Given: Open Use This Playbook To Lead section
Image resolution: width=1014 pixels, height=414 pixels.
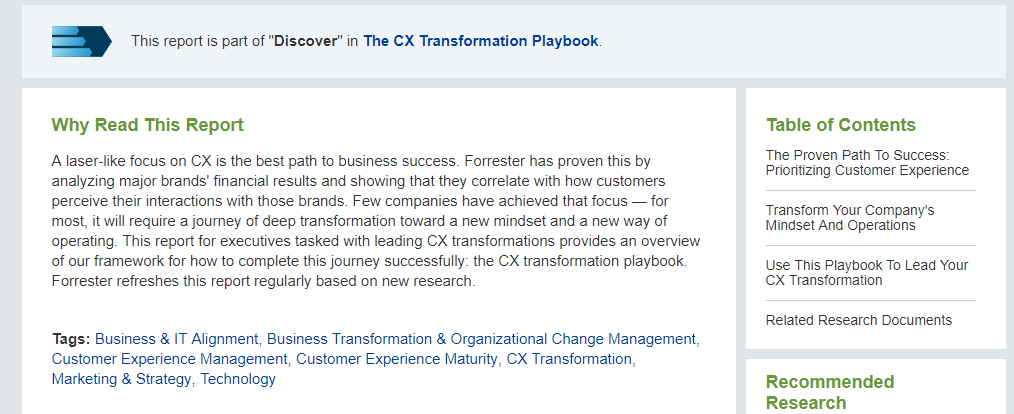Looking at the screenshot, I should [x=867, y=272].
